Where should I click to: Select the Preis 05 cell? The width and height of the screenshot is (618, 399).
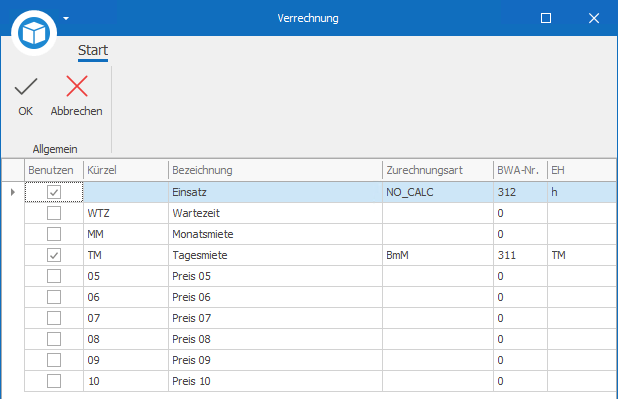tap(275, 276)
